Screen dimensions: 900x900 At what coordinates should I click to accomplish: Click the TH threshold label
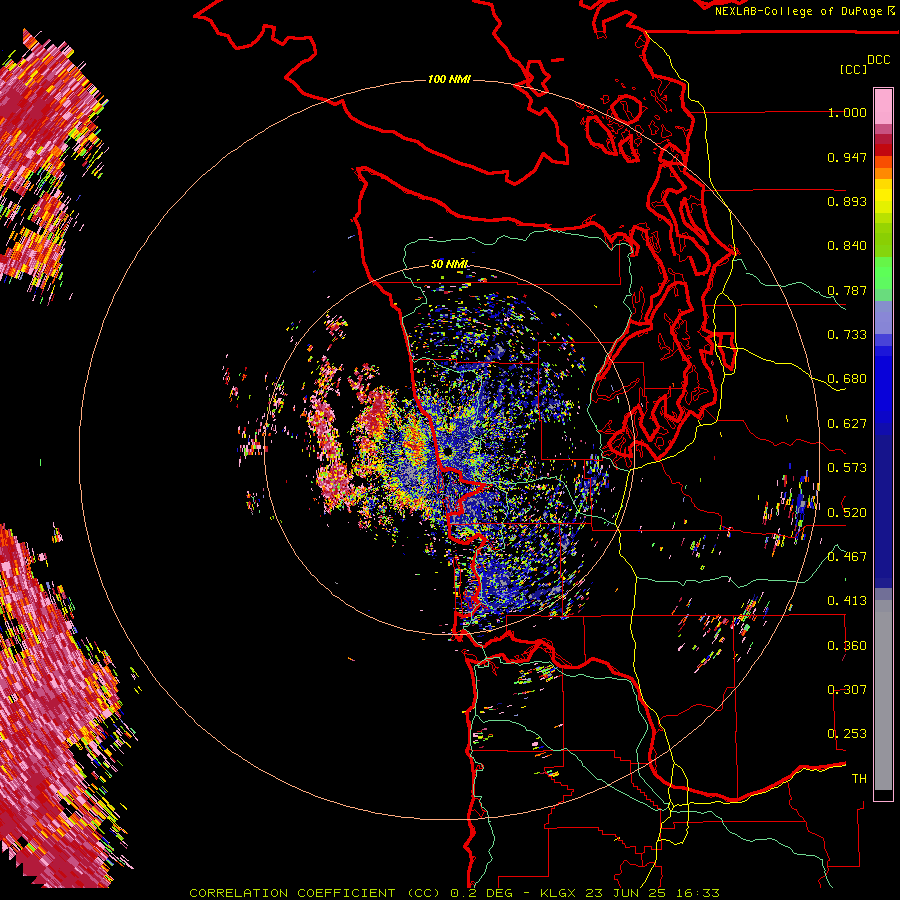[859, 778]
